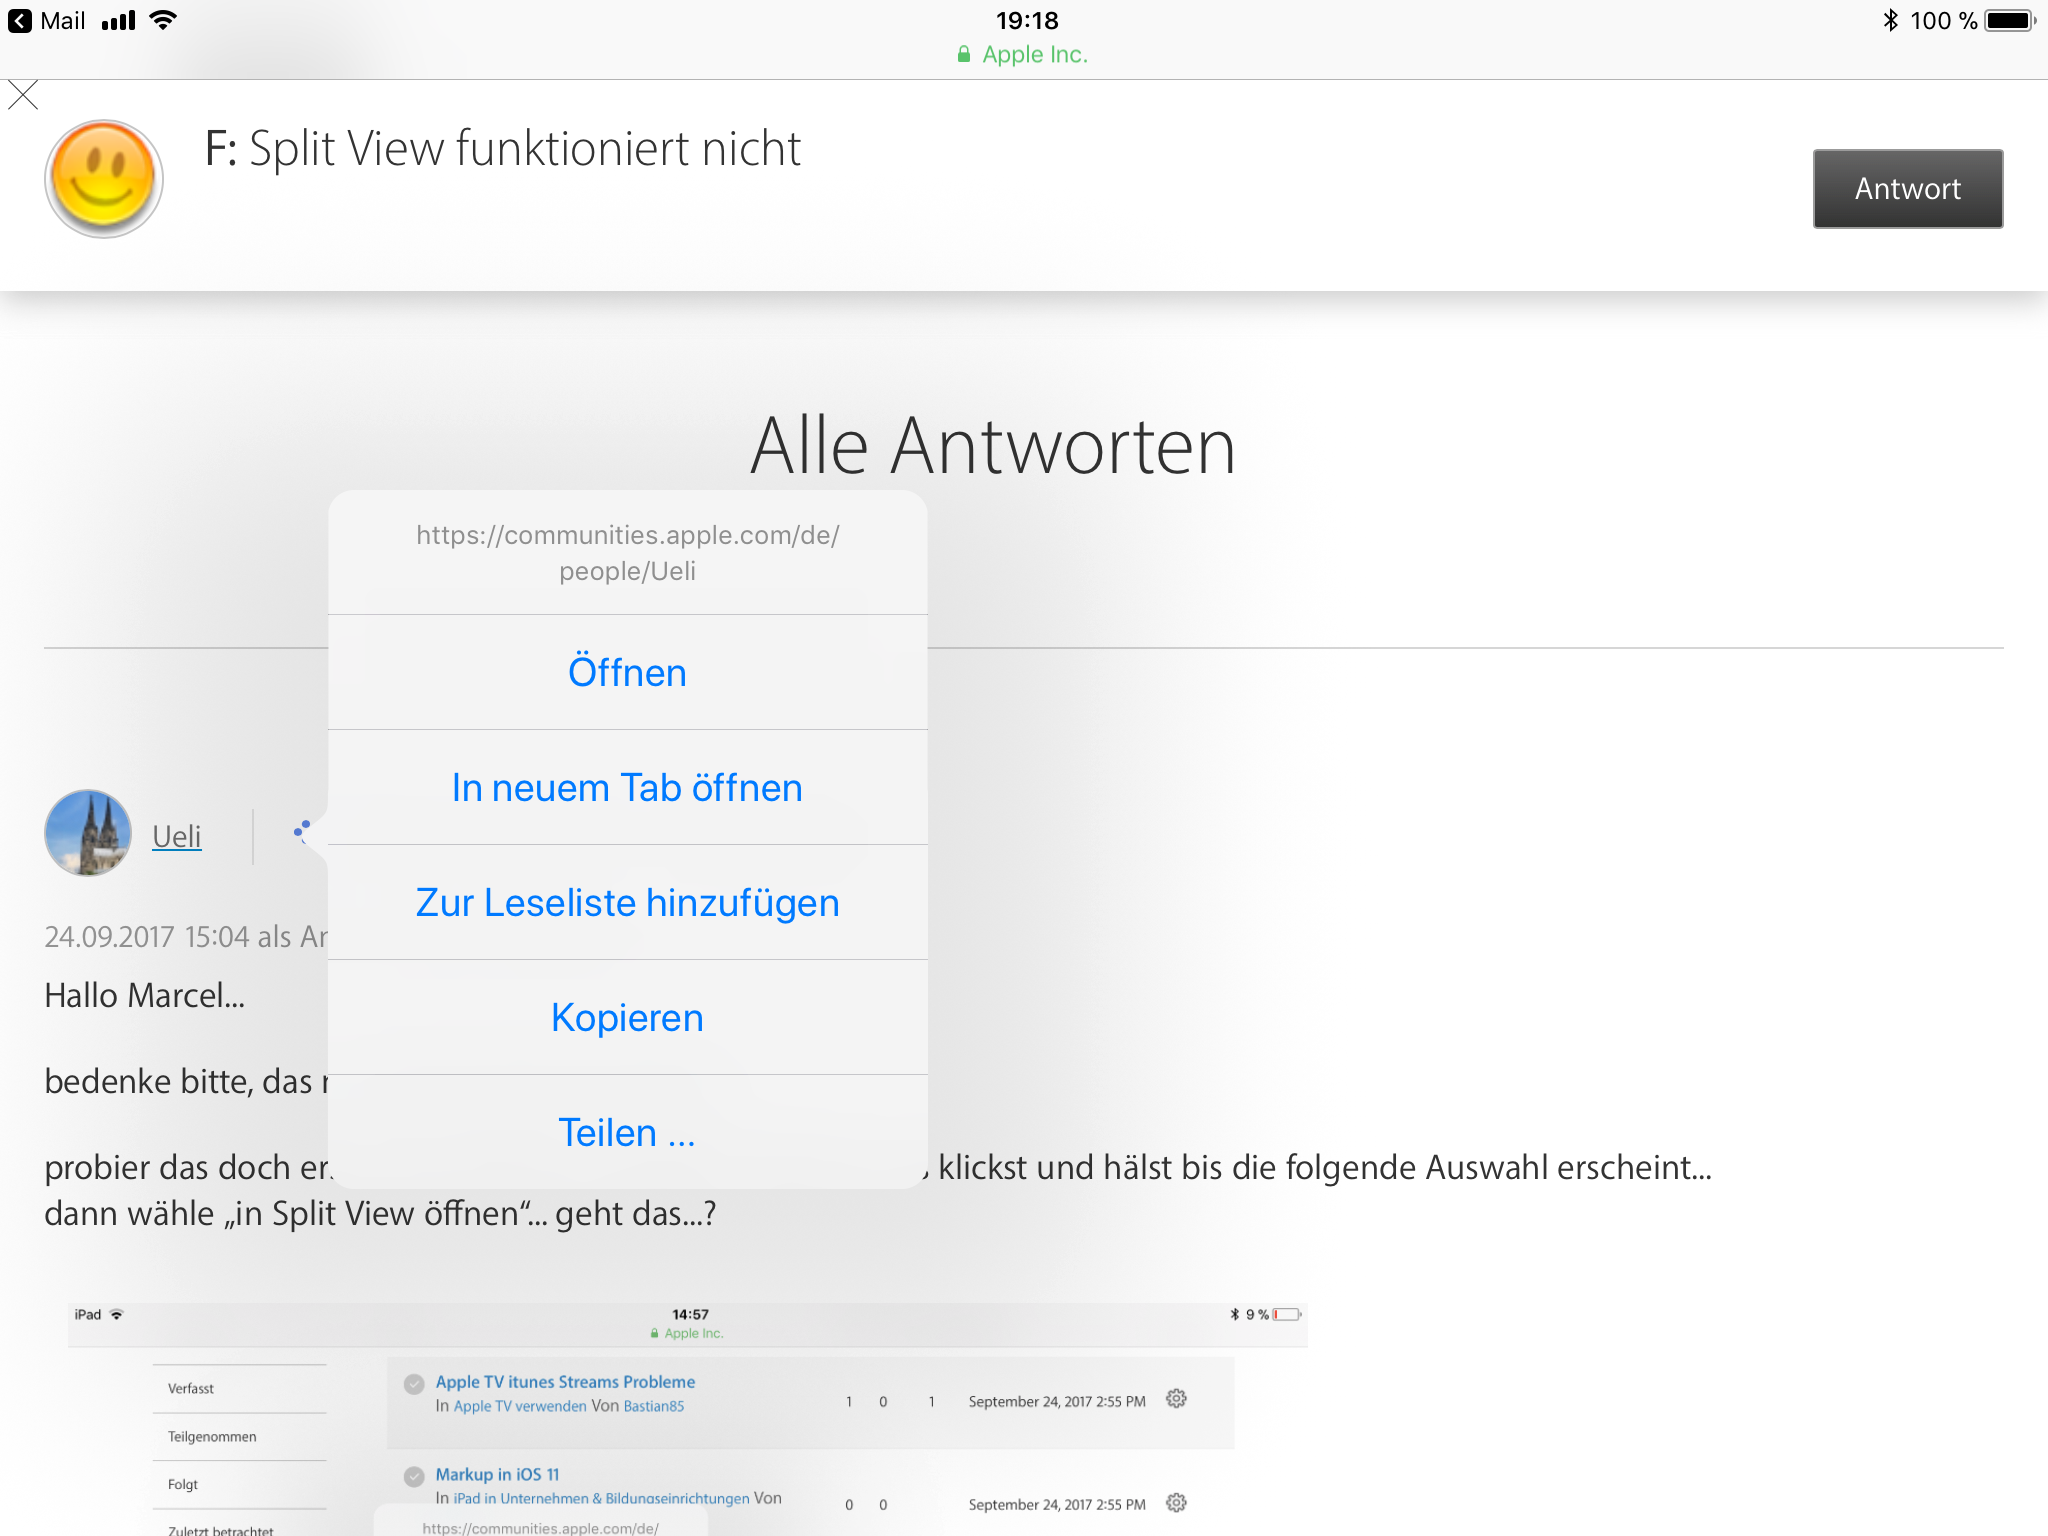Close the page with the X icon
Image resolution: width=2048 pixels, height=1536 pixels.
23,96
